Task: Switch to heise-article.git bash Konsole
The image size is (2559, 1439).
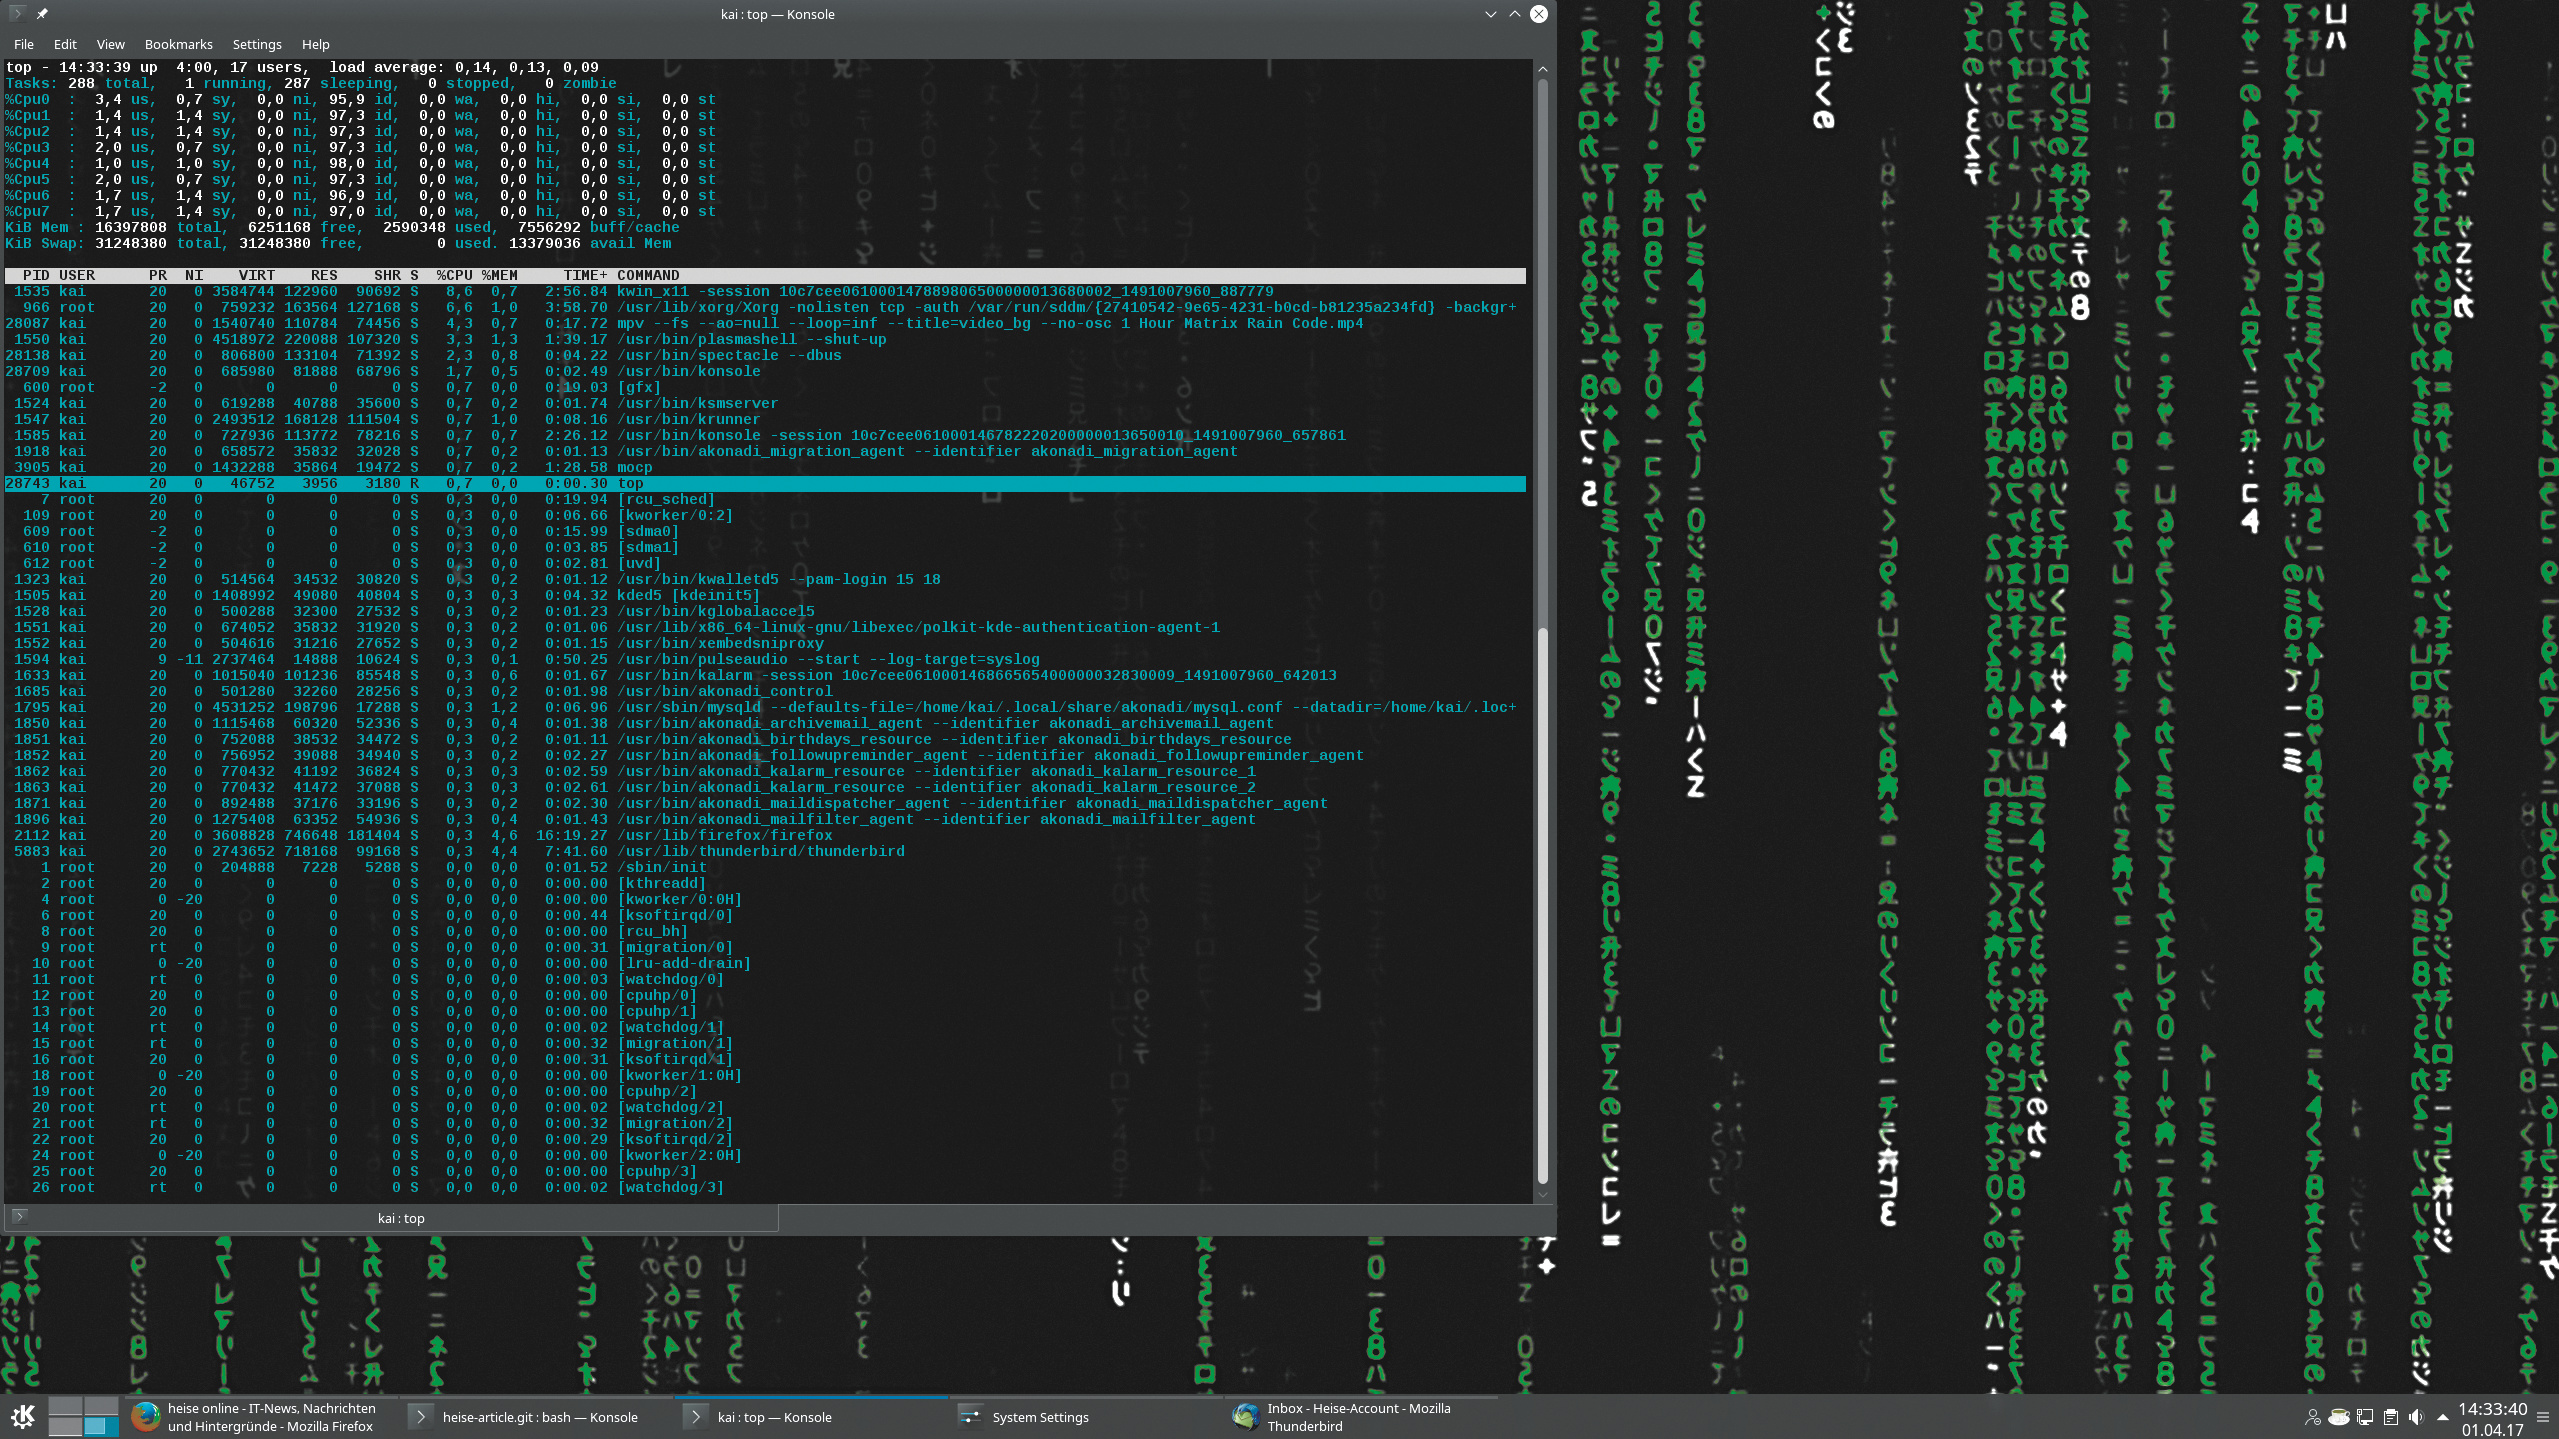Action: click(540, 1417)
